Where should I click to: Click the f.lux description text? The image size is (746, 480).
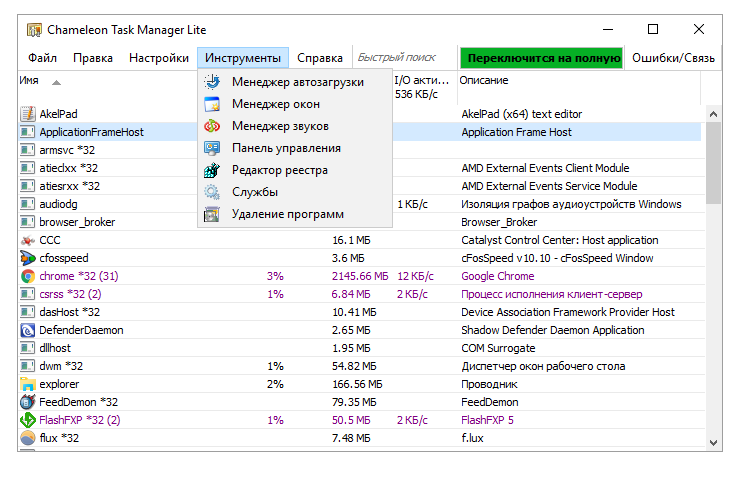point(472,438)
